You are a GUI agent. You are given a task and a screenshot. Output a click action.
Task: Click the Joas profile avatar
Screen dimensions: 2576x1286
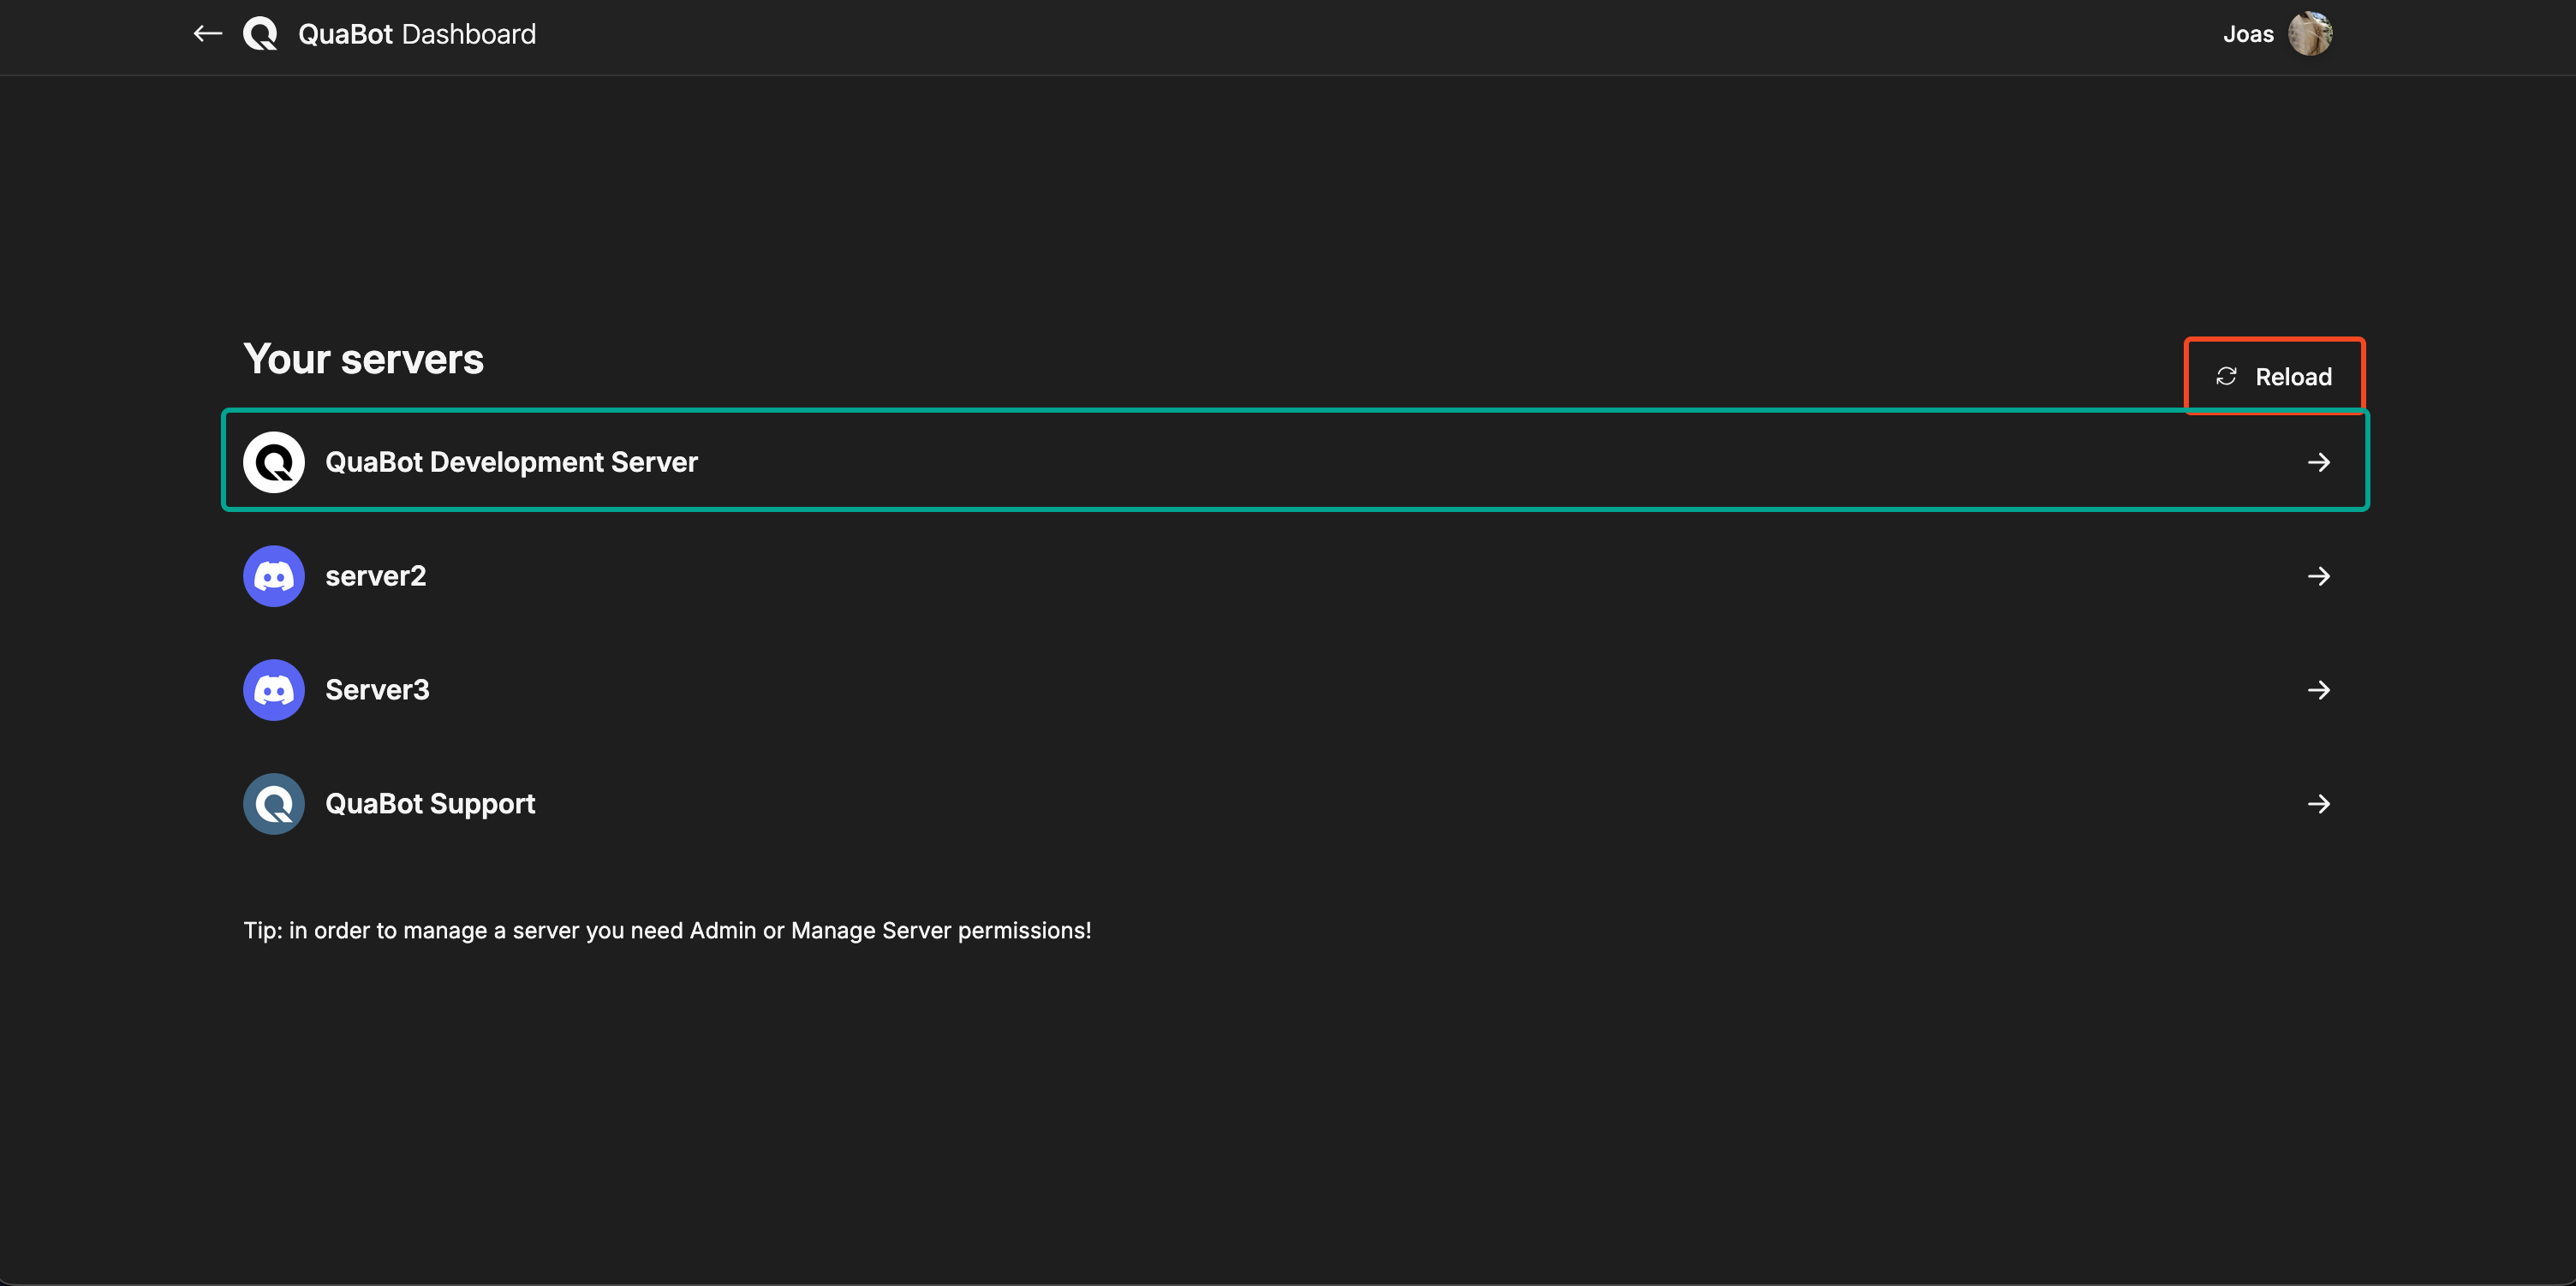[x=2310, y=34]
